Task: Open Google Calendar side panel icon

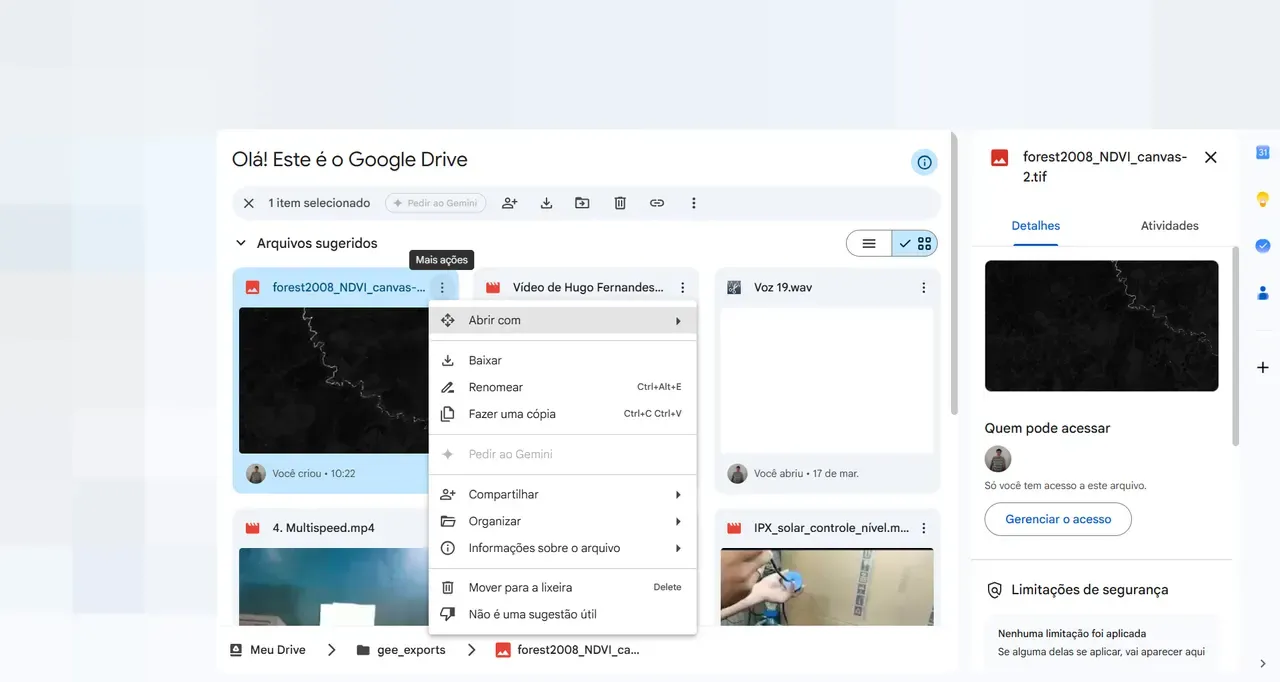Action: click(1263, 152)
